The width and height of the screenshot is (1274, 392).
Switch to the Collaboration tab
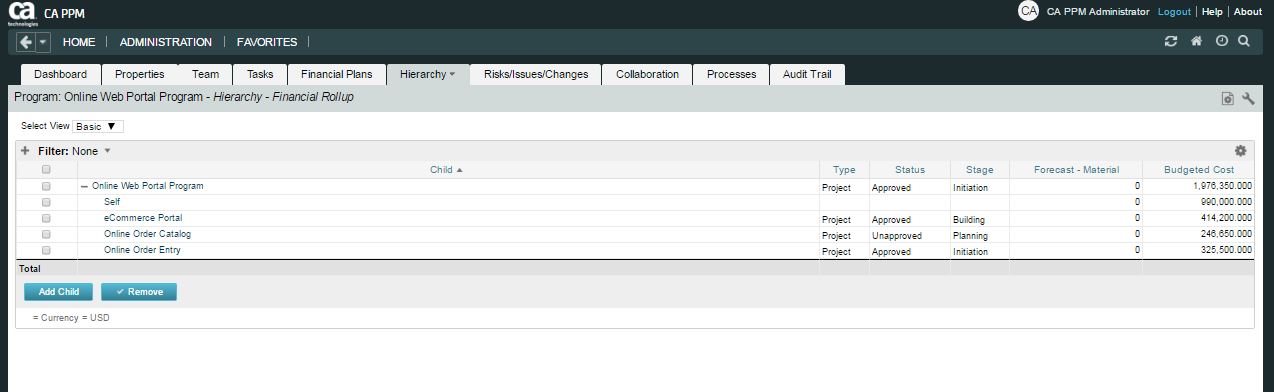(x=647, y=74)
